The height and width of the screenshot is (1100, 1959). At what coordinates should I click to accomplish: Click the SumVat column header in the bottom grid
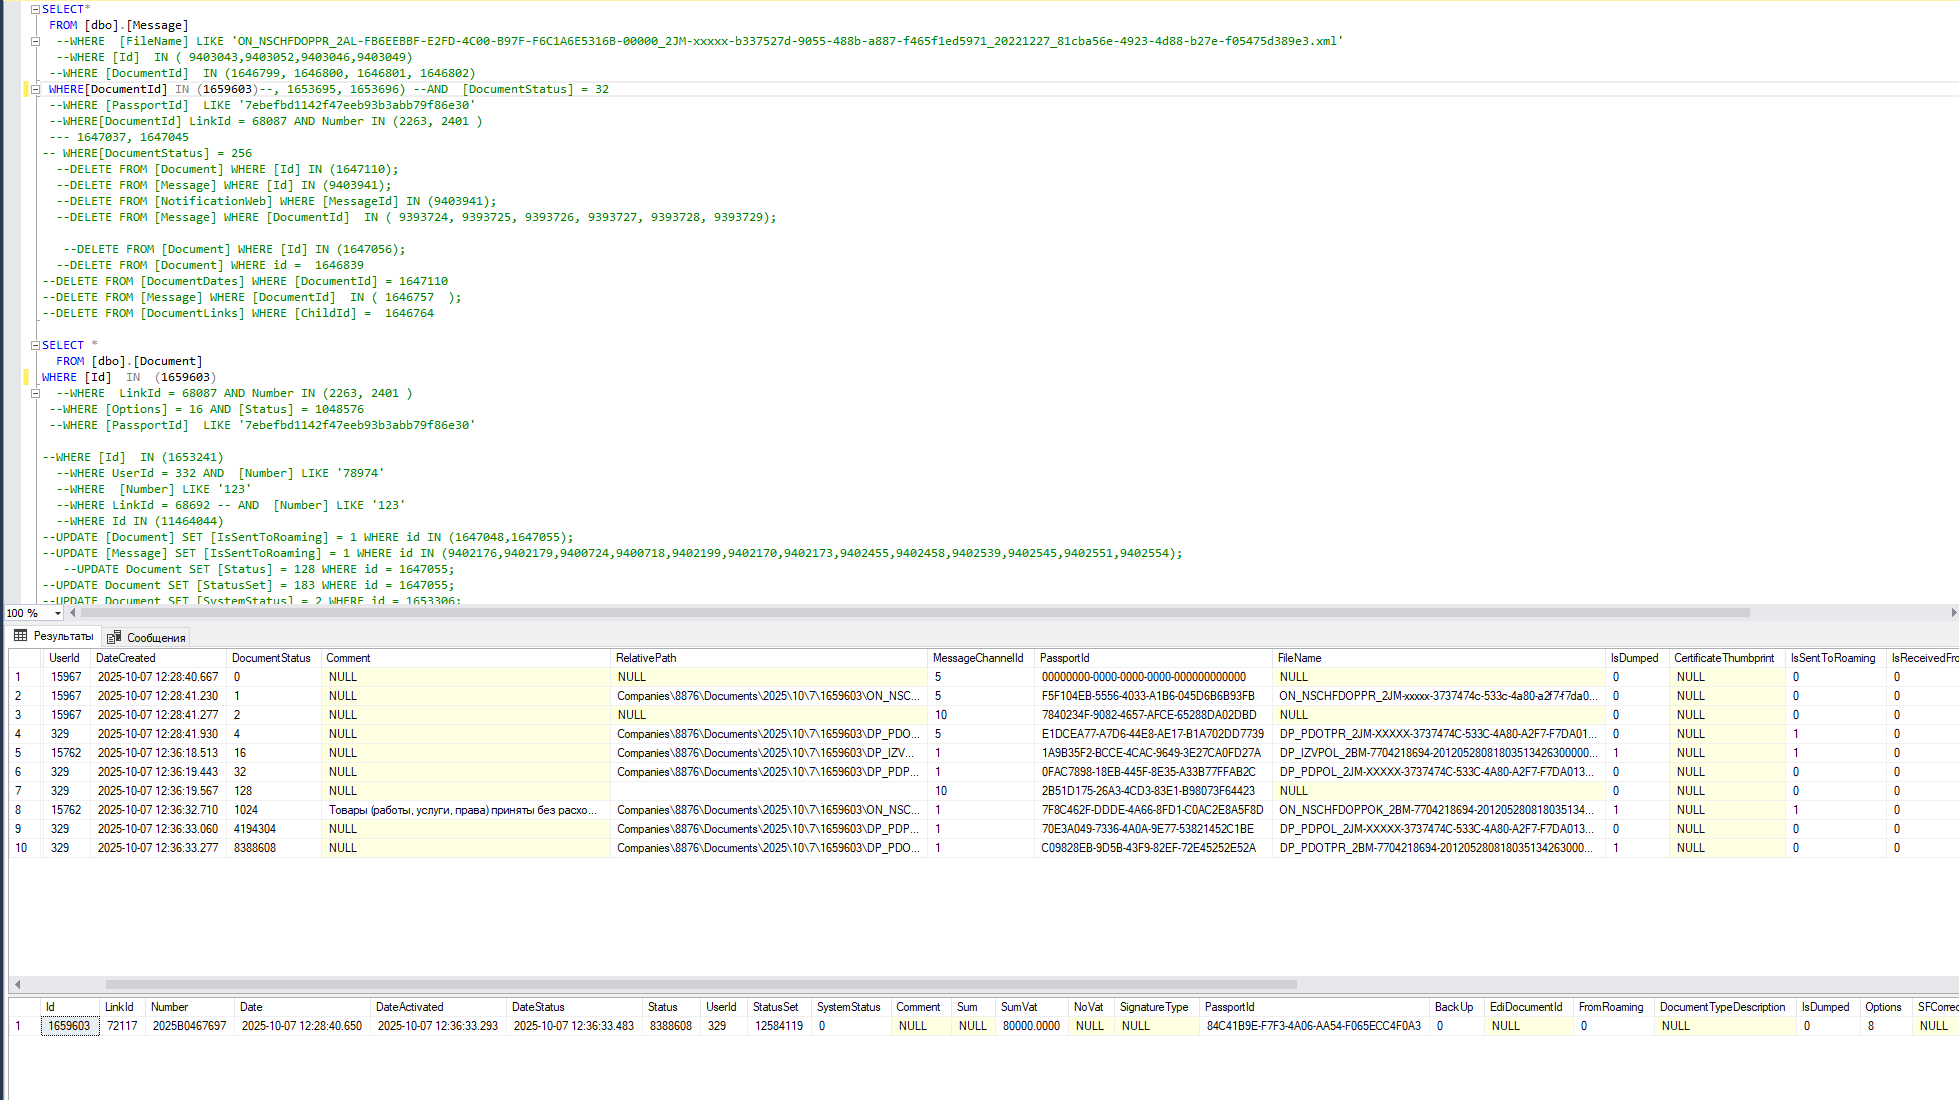coord(1018,1007)
